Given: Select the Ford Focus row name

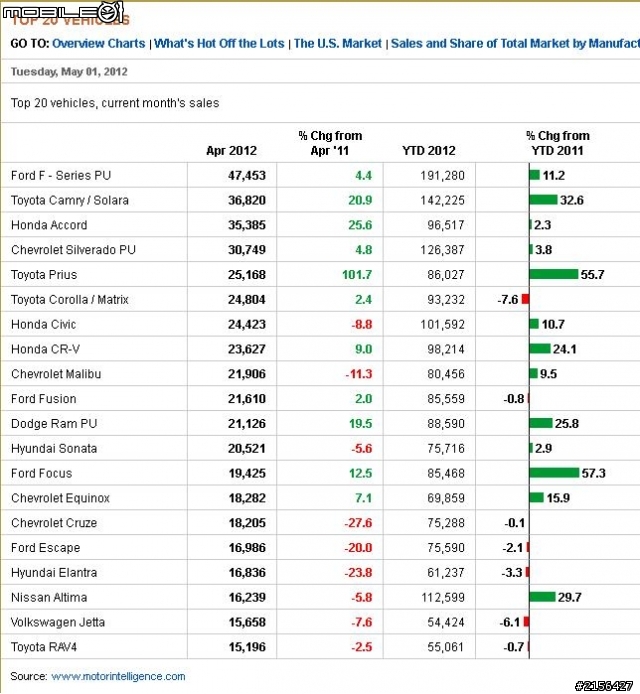Looking at the screenshot, I should point(41,473).
